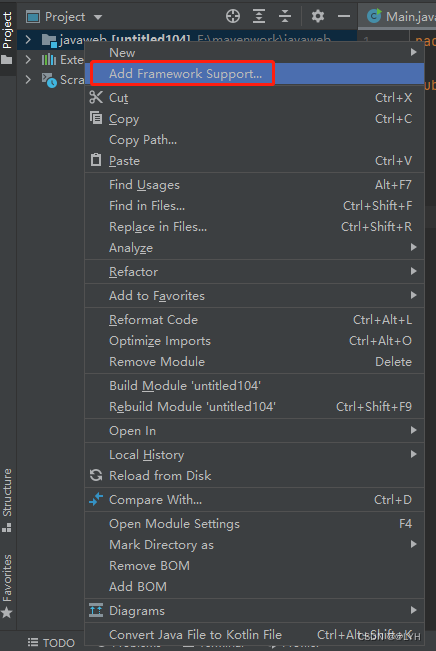436x651 pixels.
Task: Expand the javaweb module tree node
Action: pos(28,39)
